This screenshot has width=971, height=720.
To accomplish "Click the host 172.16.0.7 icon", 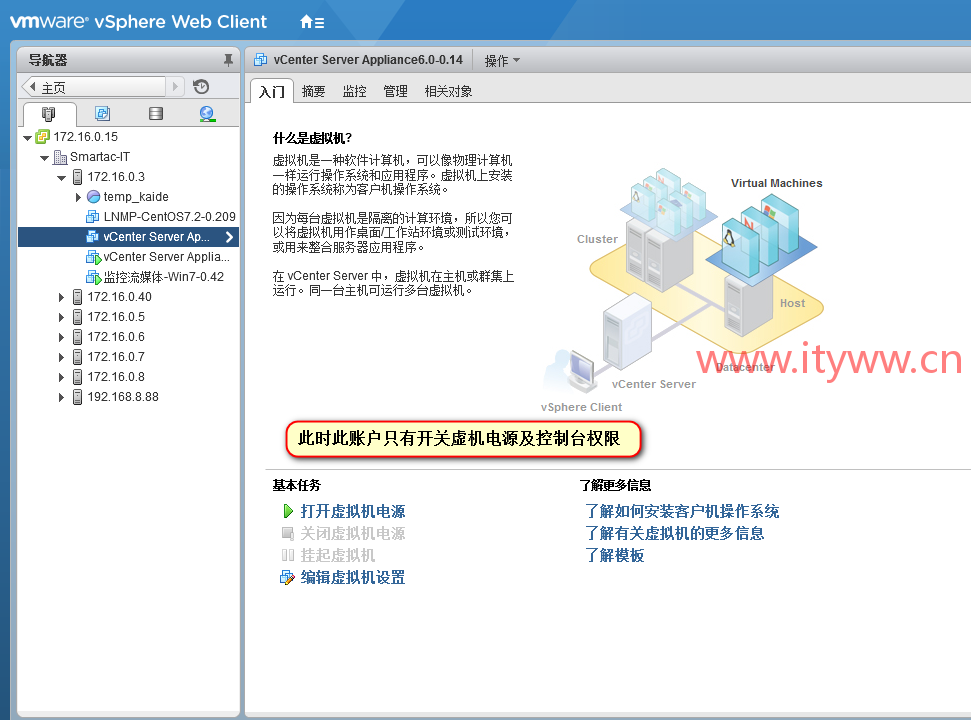I will 77,357.
